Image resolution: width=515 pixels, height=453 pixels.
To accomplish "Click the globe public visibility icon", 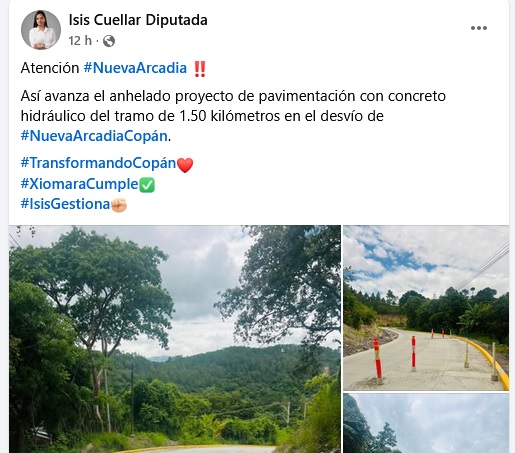I will [x=109, y=41].
